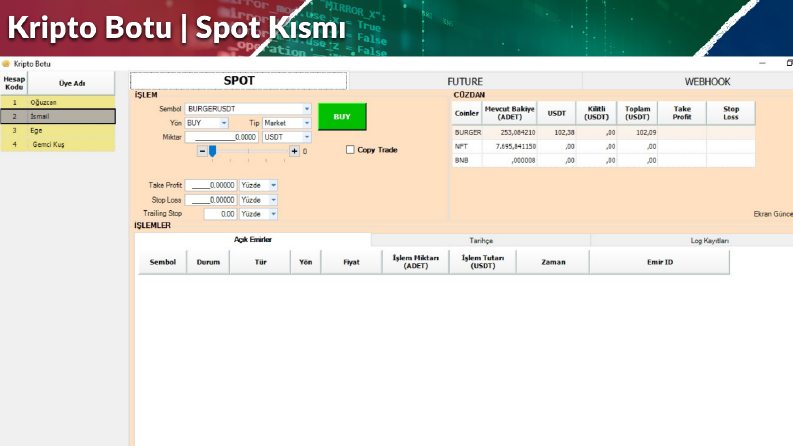Decrease amount with the minus slider button
Viewport: 793px width, 446px height.
[202, 151]
